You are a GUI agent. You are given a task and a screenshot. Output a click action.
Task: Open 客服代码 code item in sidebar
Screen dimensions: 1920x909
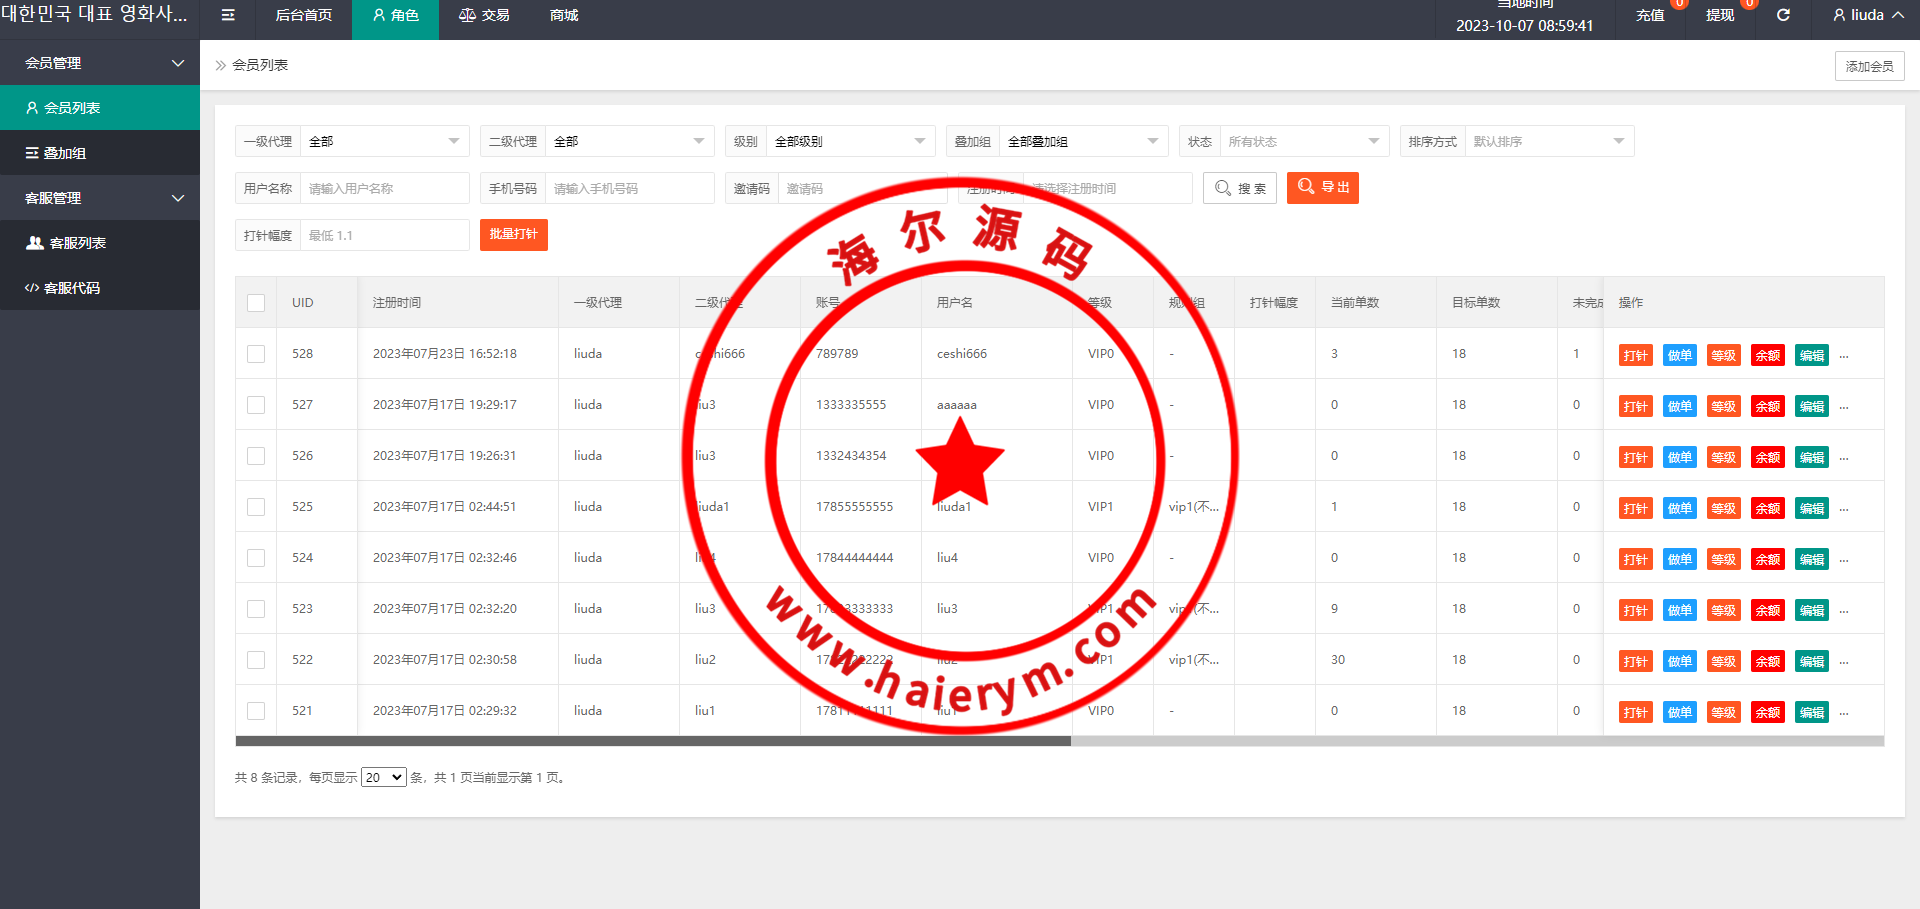coord(72,288)
